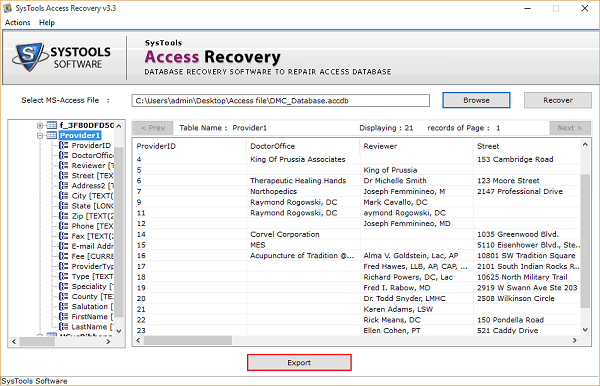Click the DoctorOffice field icon in tree

click(x=64, y=155)
